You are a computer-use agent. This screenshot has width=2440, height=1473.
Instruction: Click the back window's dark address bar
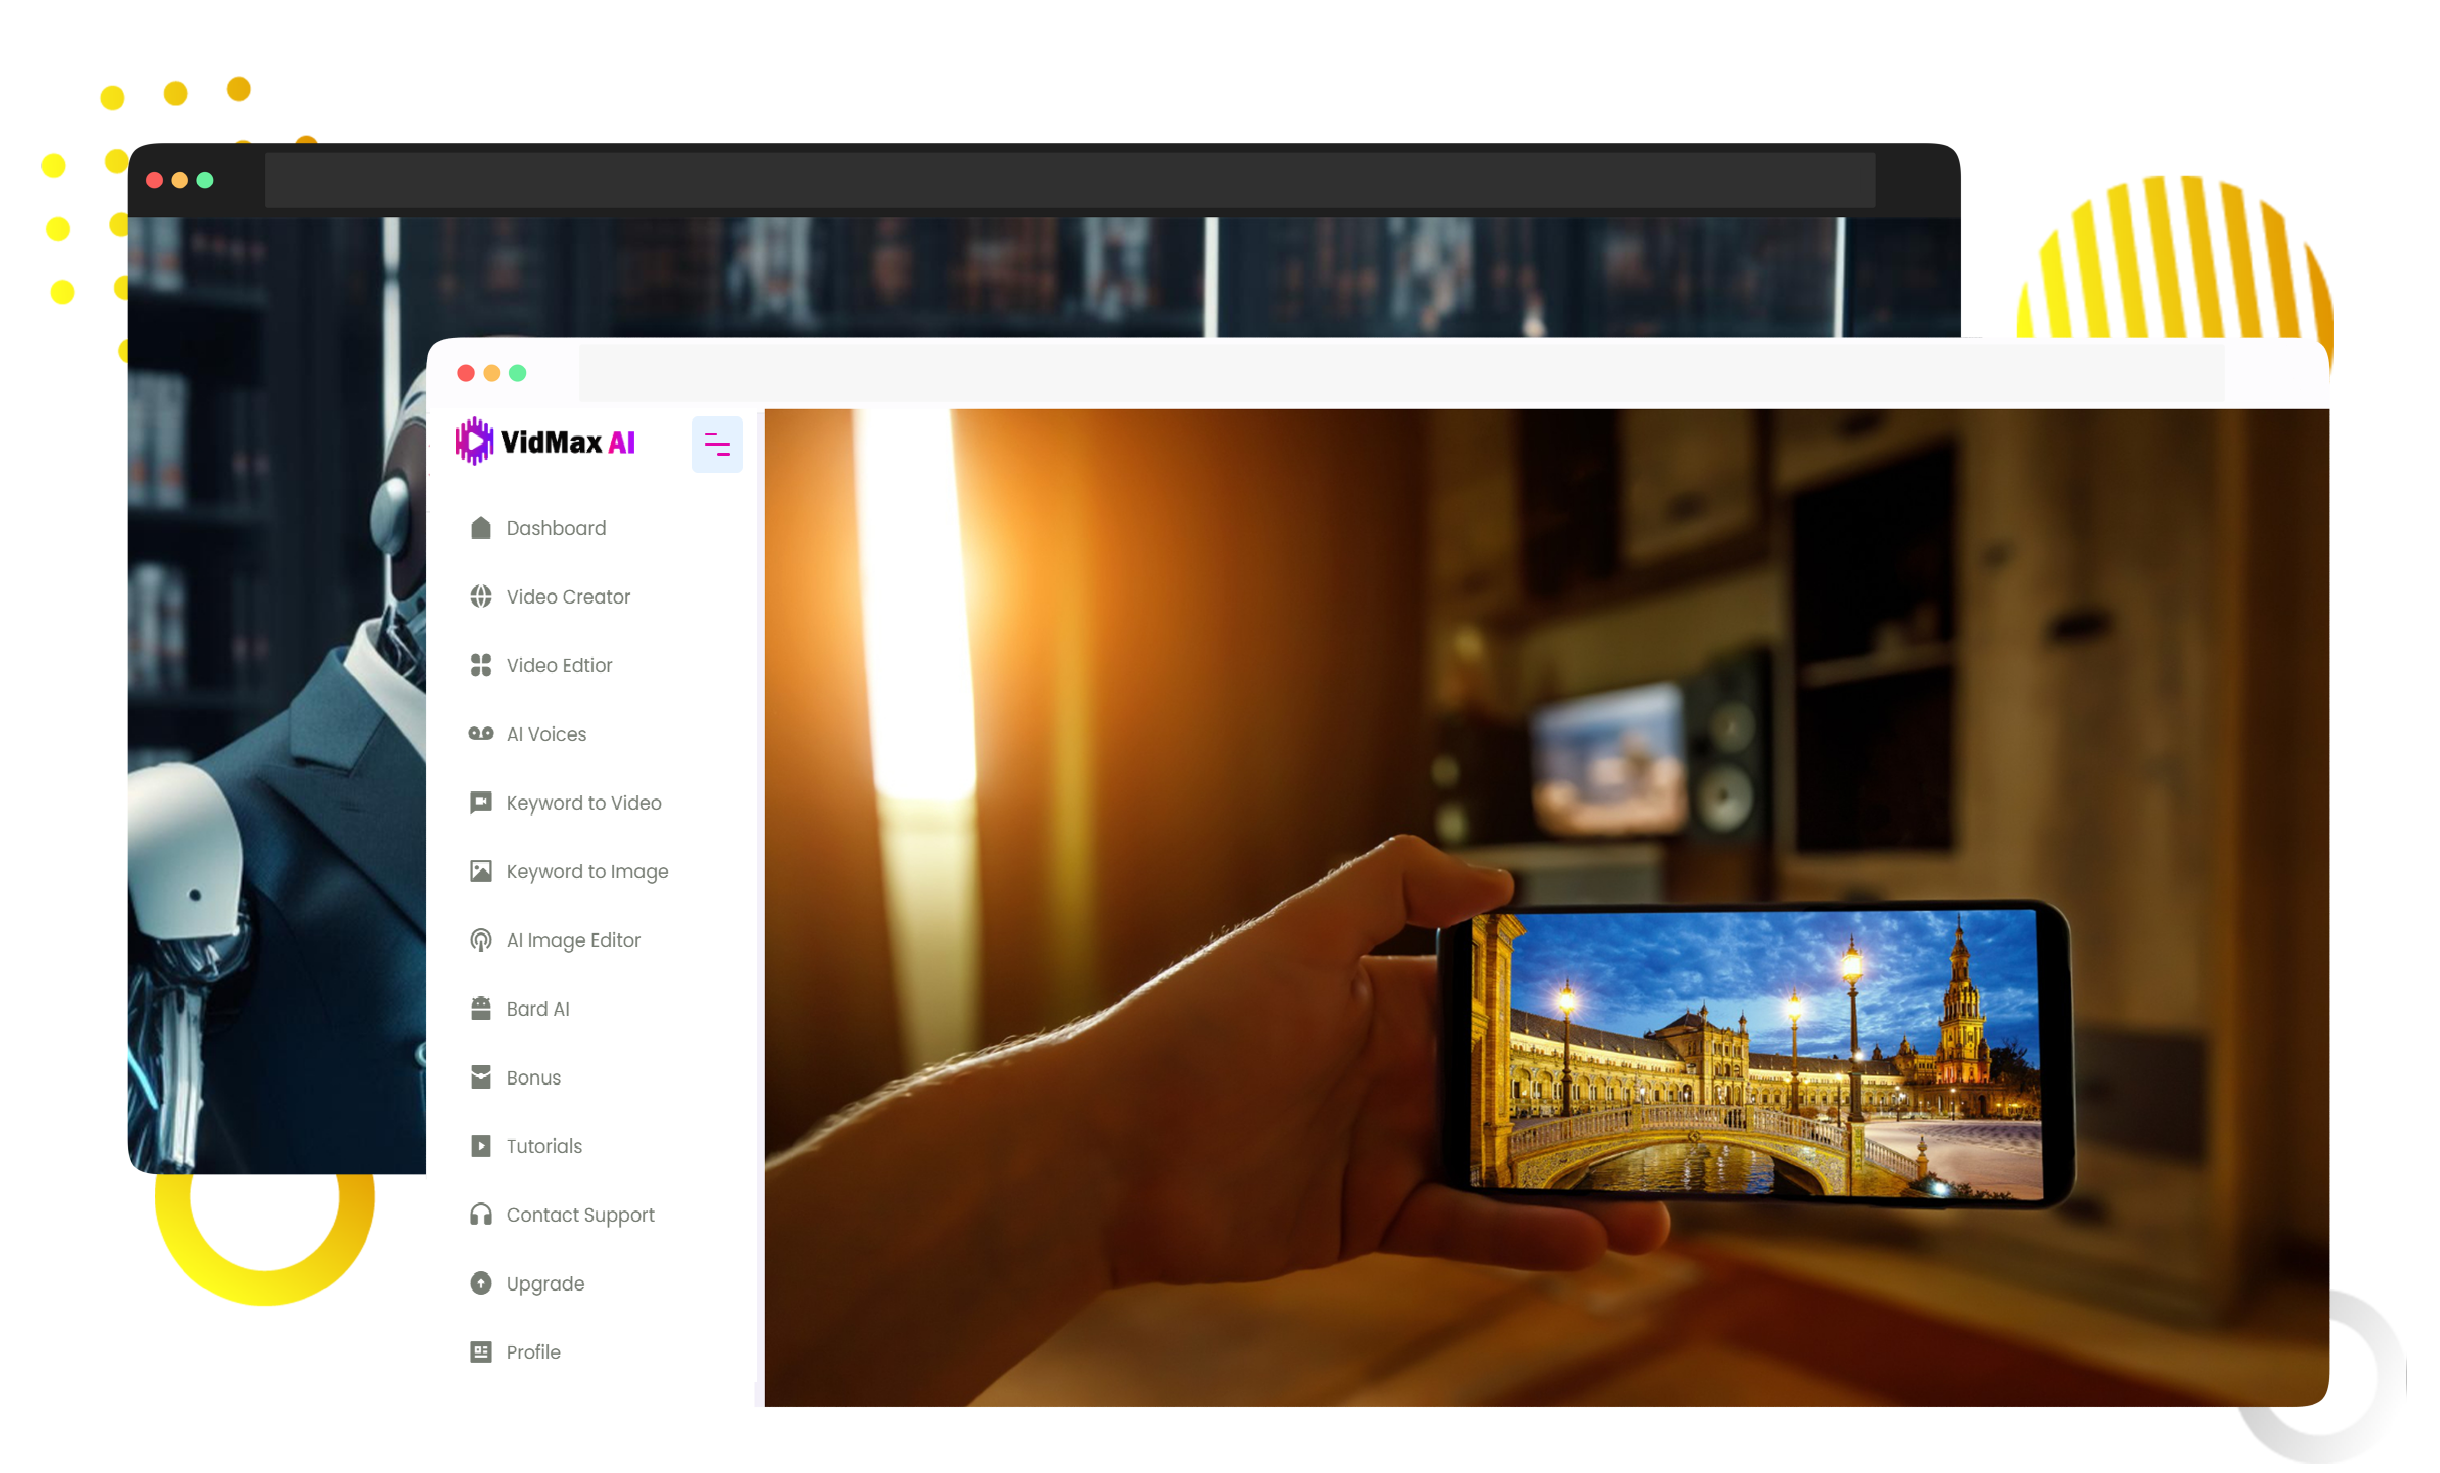(1068, 180)
